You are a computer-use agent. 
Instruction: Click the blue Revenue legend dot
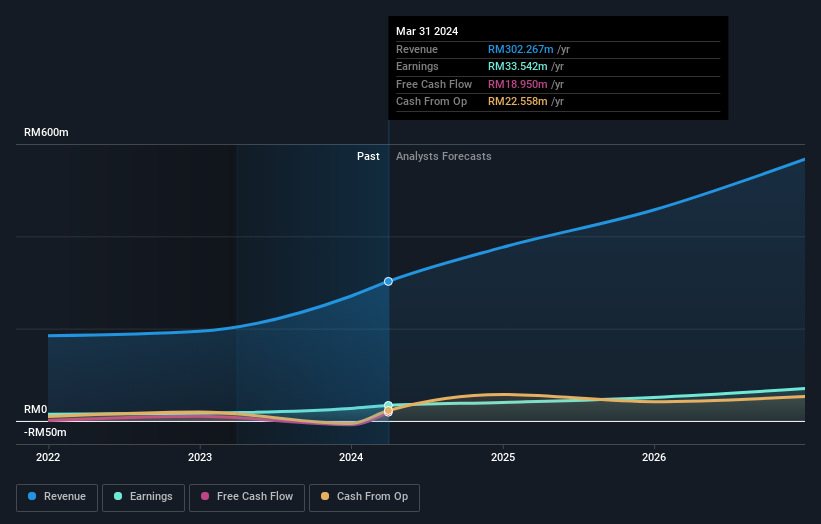[x=32, y=496]
